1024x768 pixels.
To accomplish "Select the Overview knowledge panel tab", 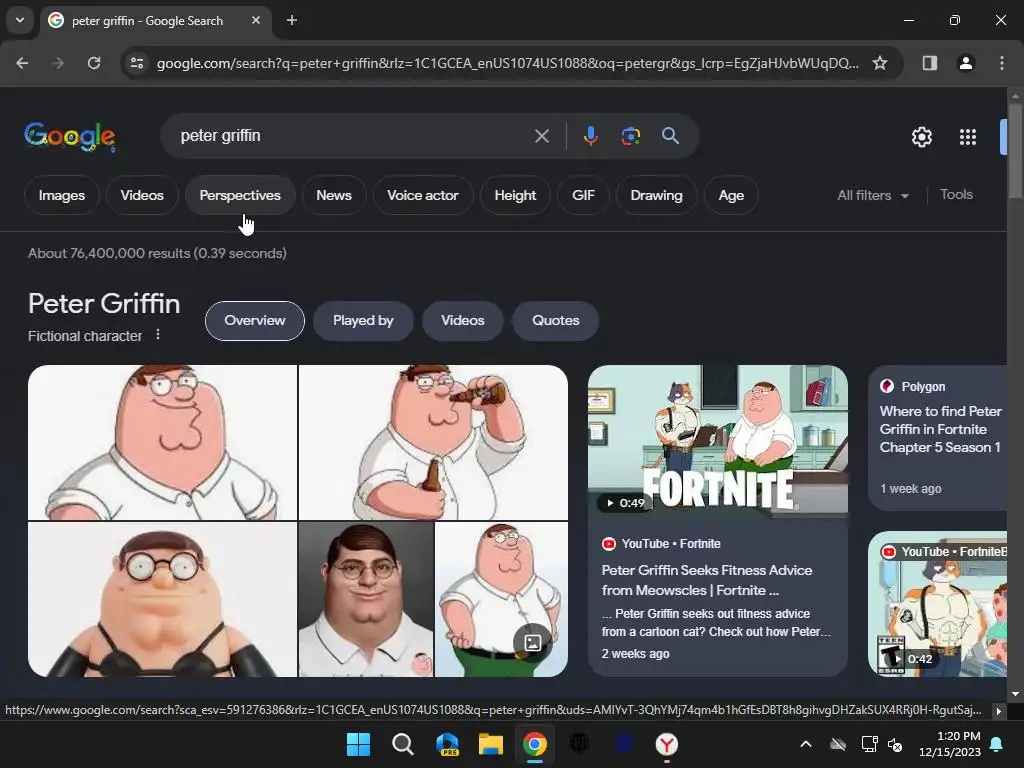I will (x=255, y=321).
